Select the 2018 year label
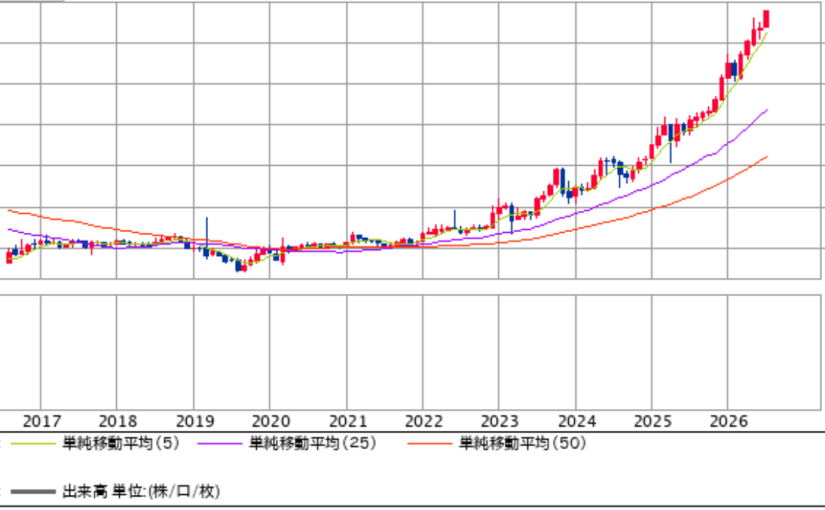The height and width of the screenshot is (510, 825). (x=118, y=422)
